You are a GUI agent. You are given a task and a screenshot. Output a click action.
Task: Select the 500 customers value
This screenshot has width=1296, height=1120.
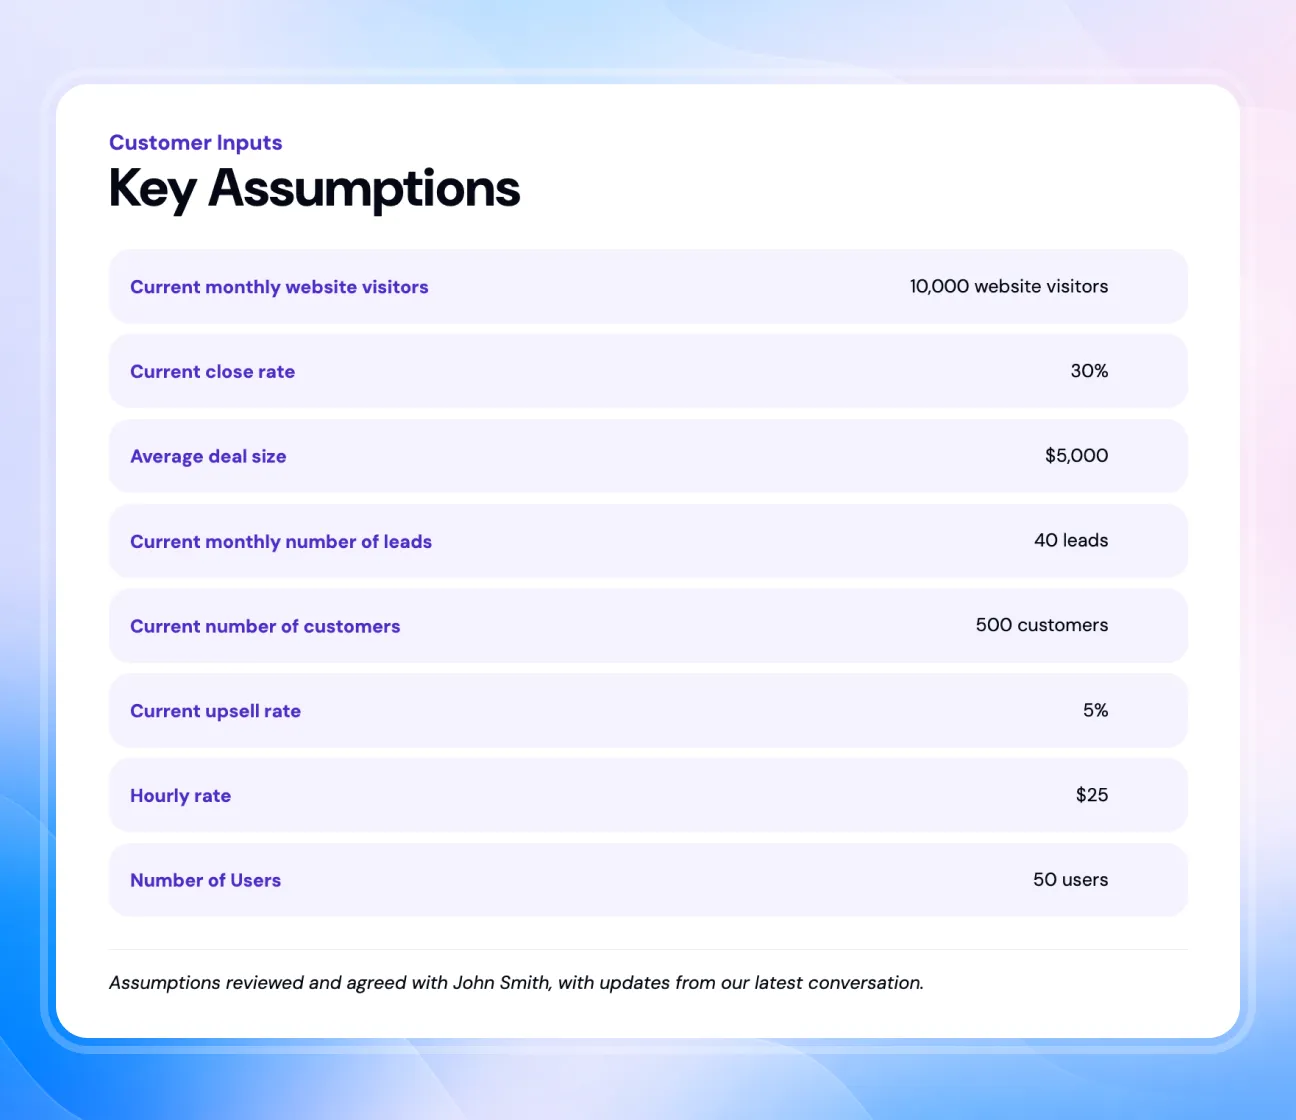click(x=1042, y=625)
